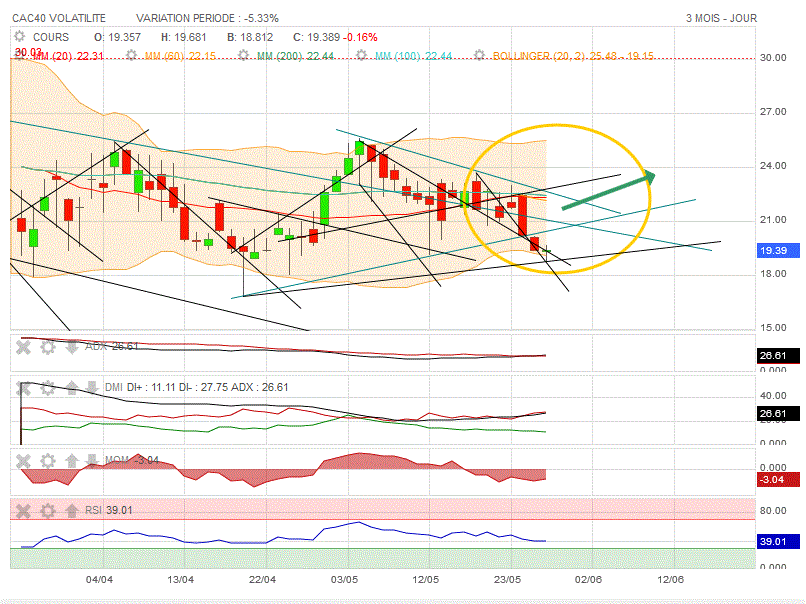The image size is (806, 604).
Task: Click the 04/04 date on time axis
Action: [x=99, y=580]
